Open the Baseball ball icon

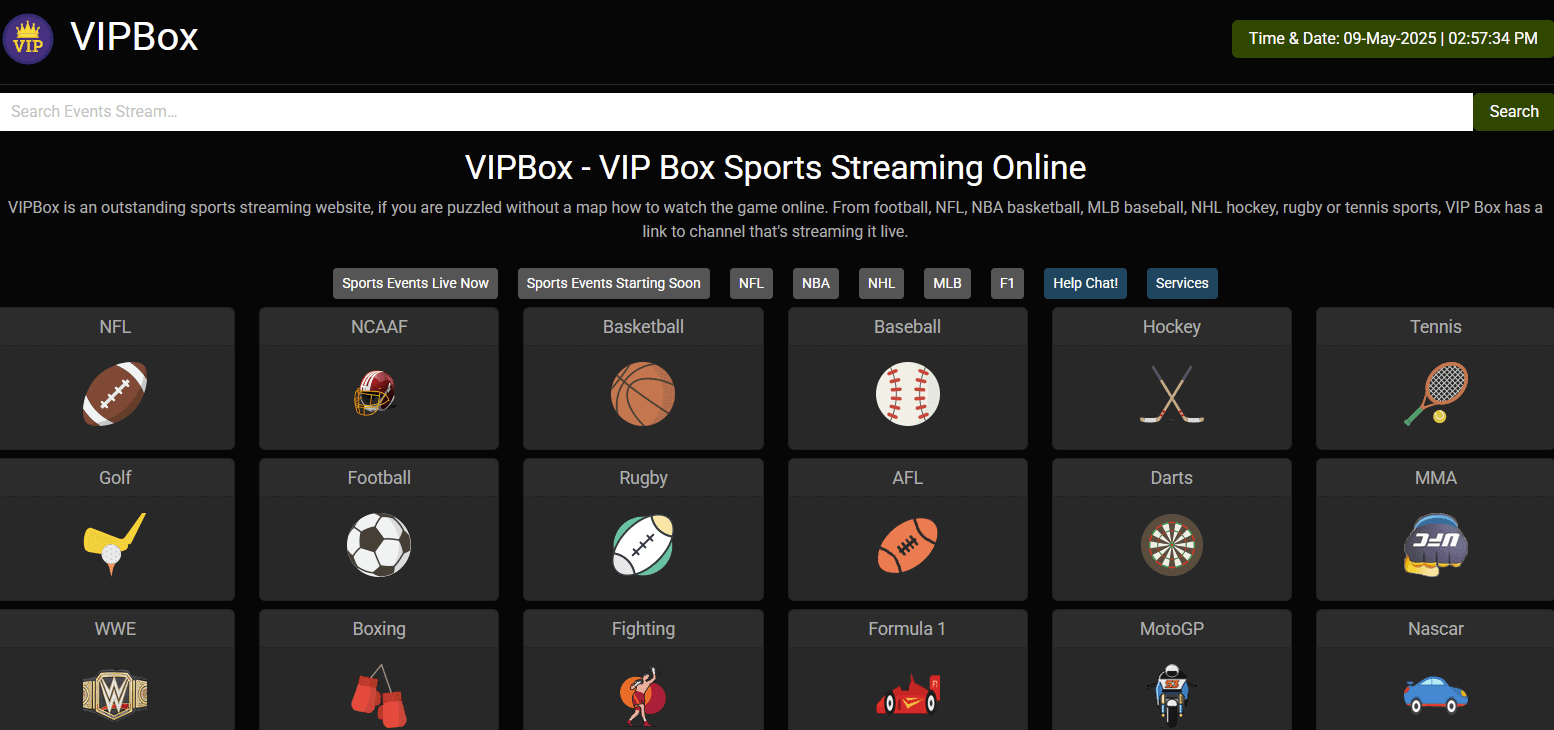908,394
